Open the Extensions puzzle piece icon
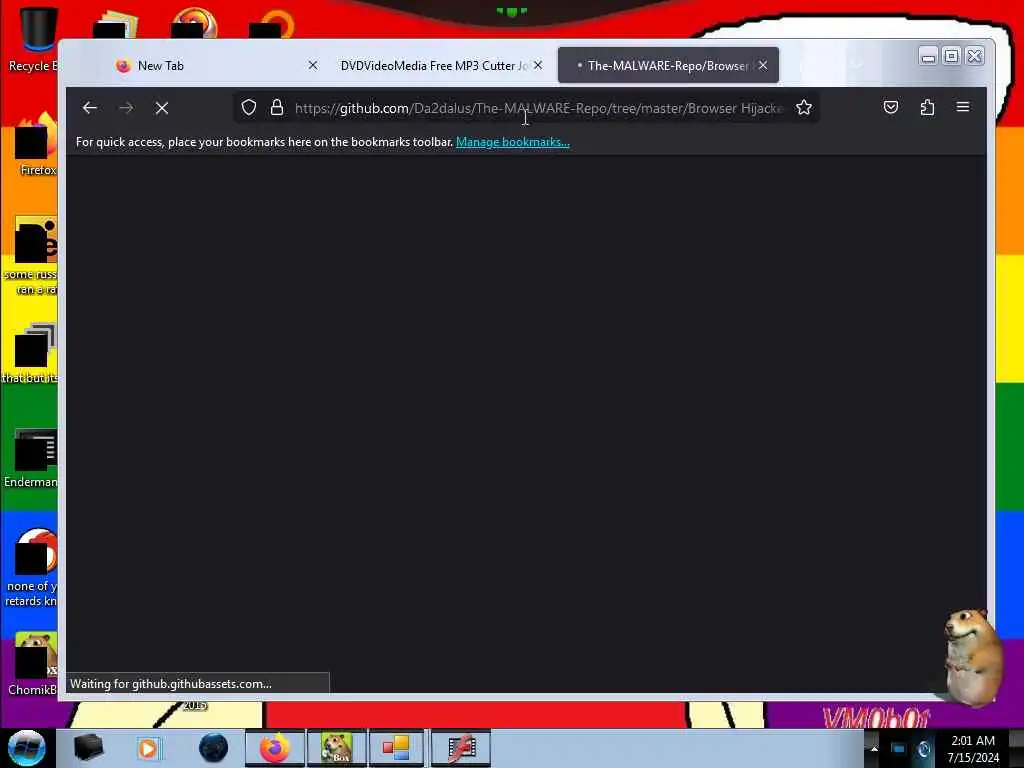This screenshot has width=1024, height=768. point(927,107)
